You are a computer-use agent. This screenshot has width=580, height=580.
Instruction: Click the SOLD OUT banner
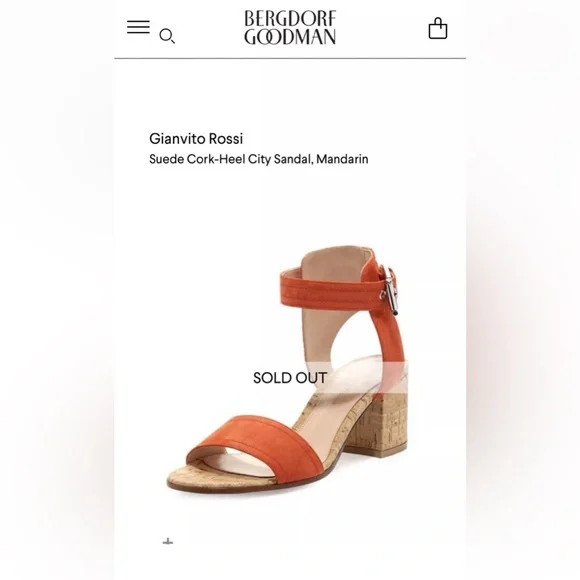(290, 378)
